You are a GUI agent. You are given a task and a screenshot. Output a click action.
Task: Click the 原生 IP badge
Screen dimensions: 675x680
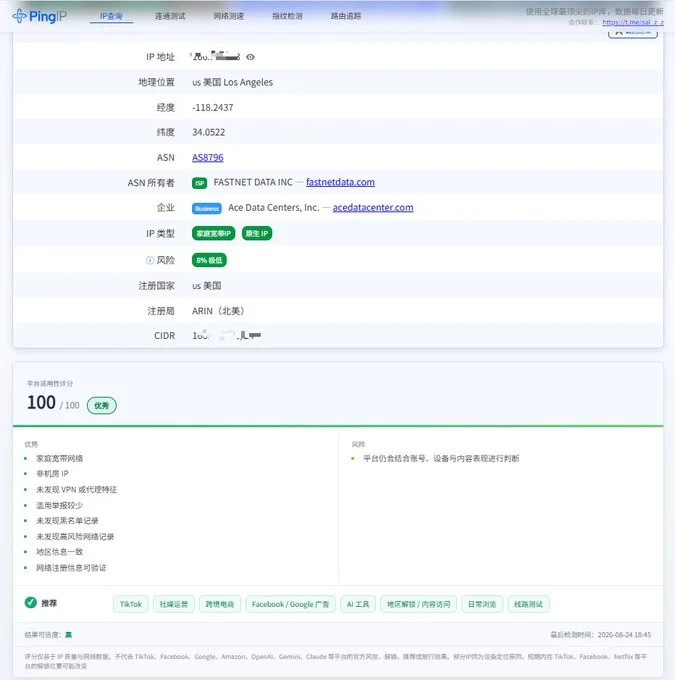257,234
